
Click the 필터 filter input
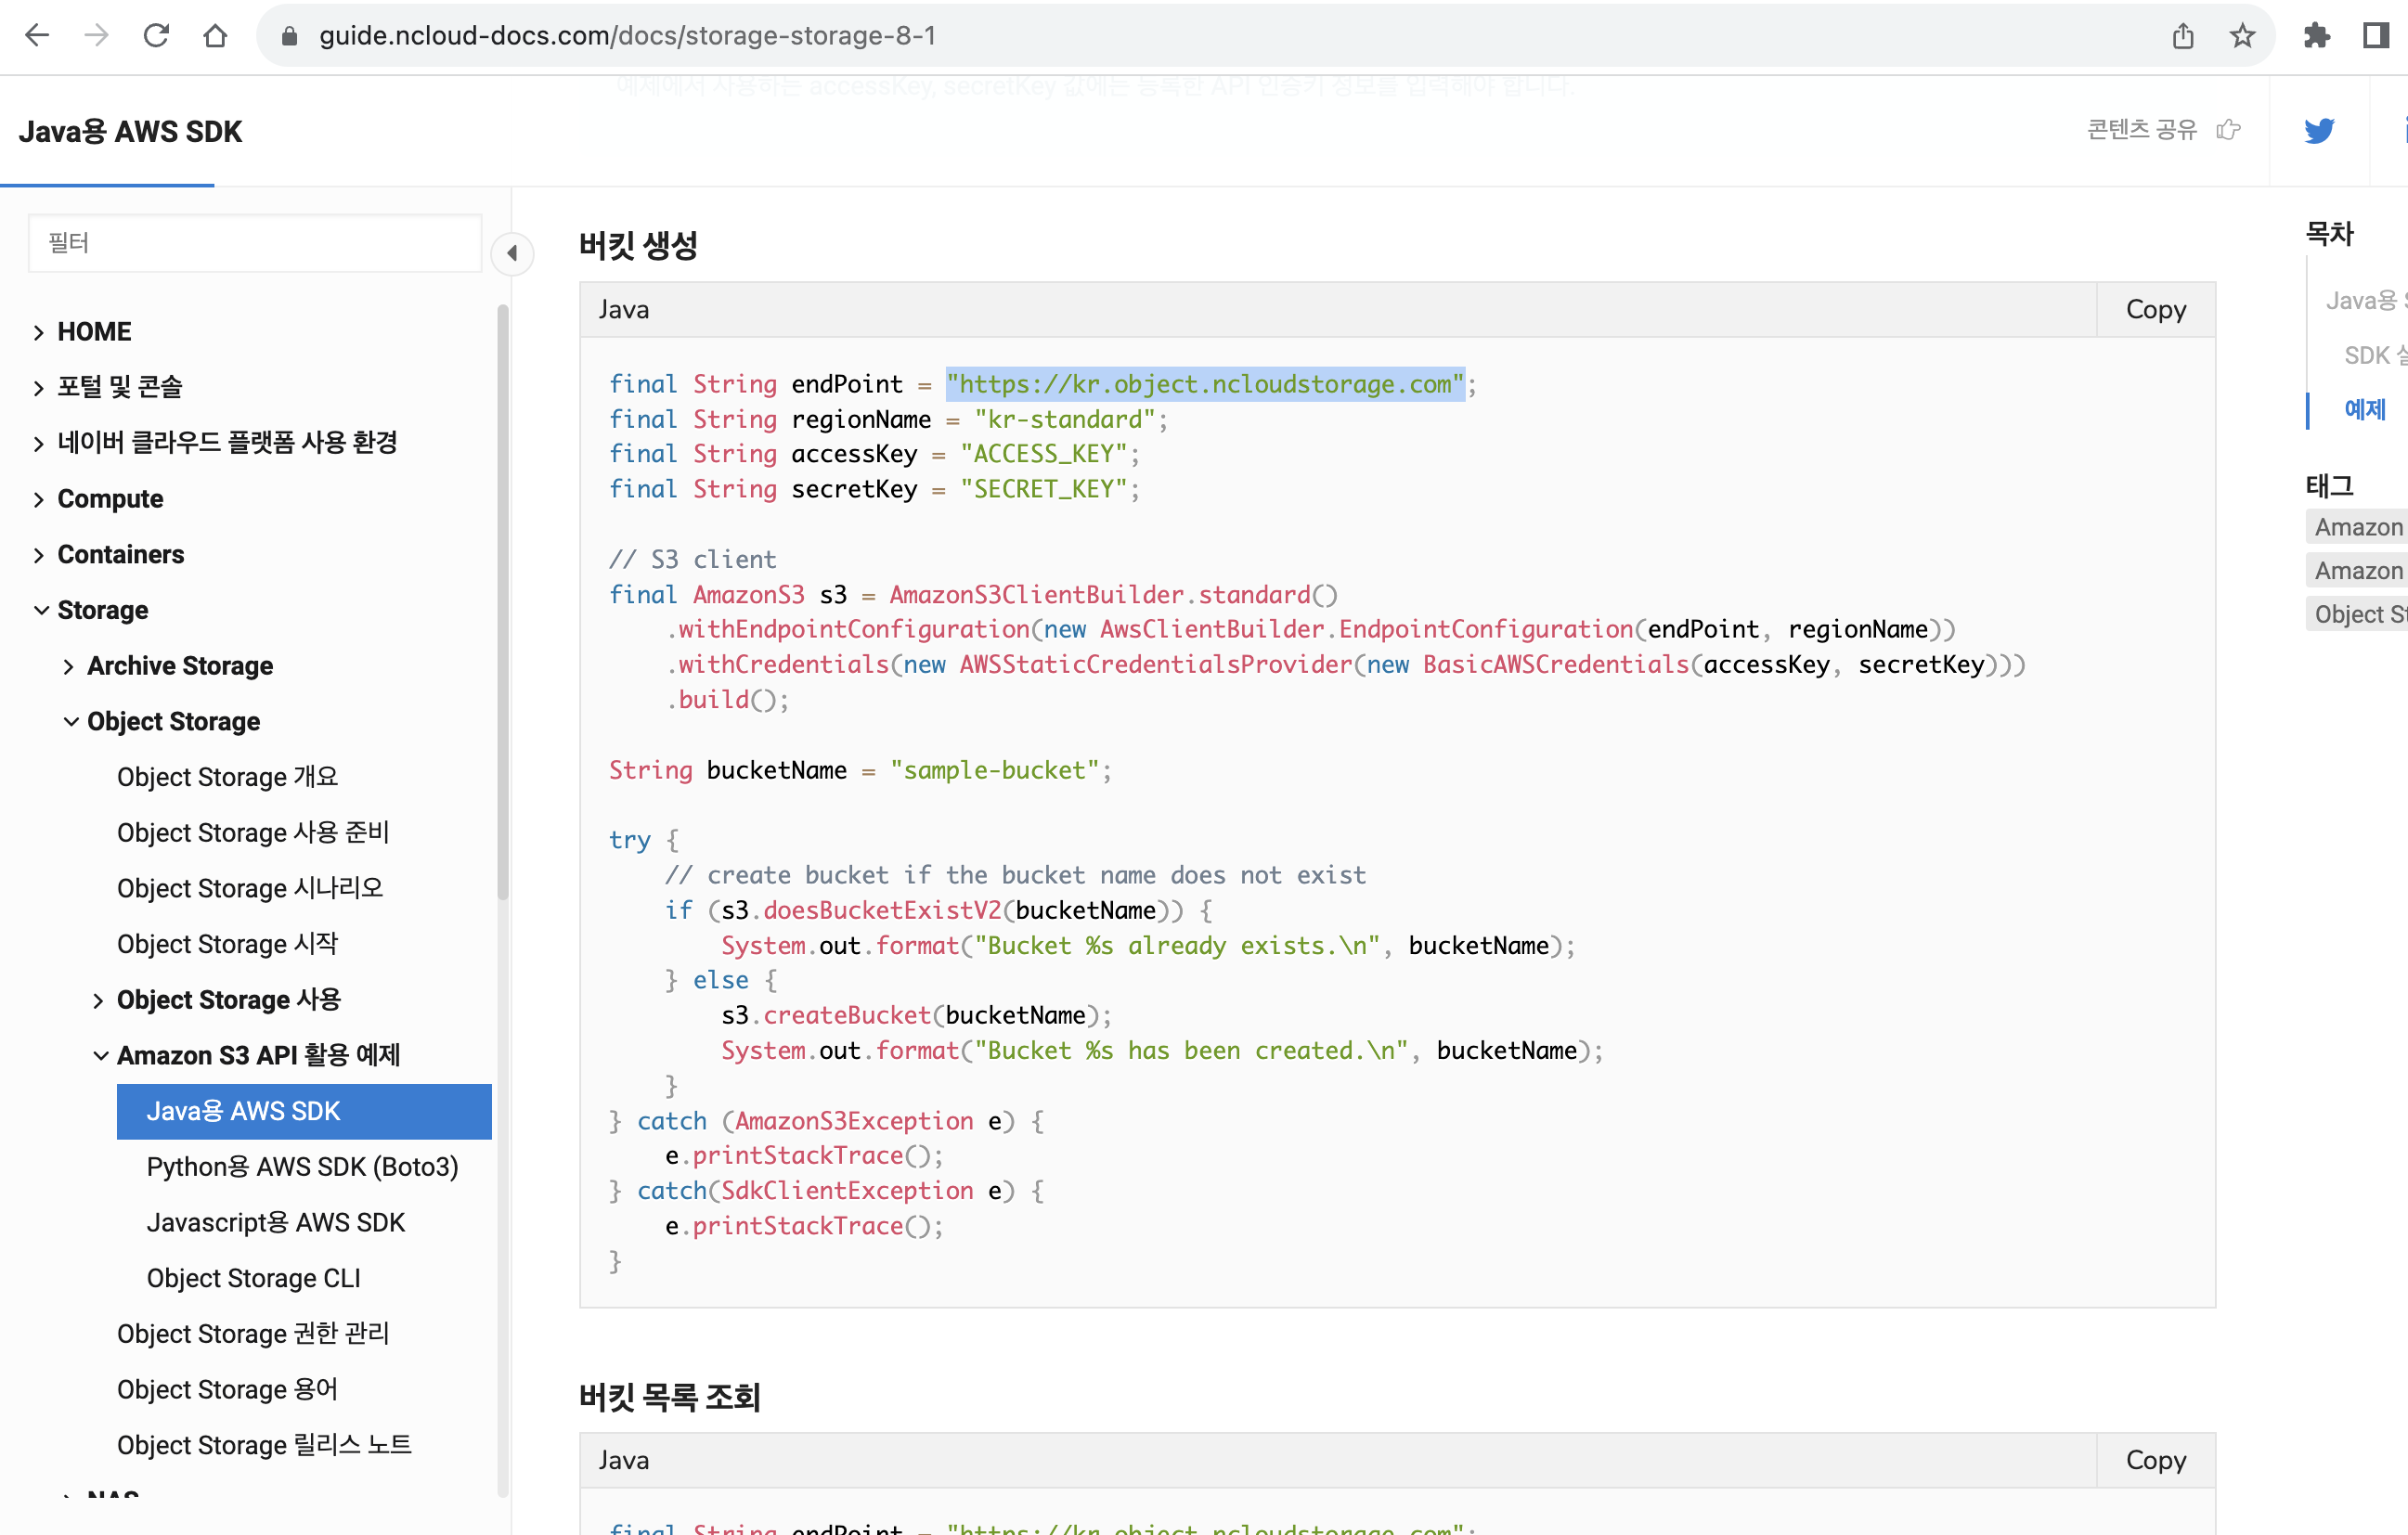pyautogui.click(x=255, y=243)
